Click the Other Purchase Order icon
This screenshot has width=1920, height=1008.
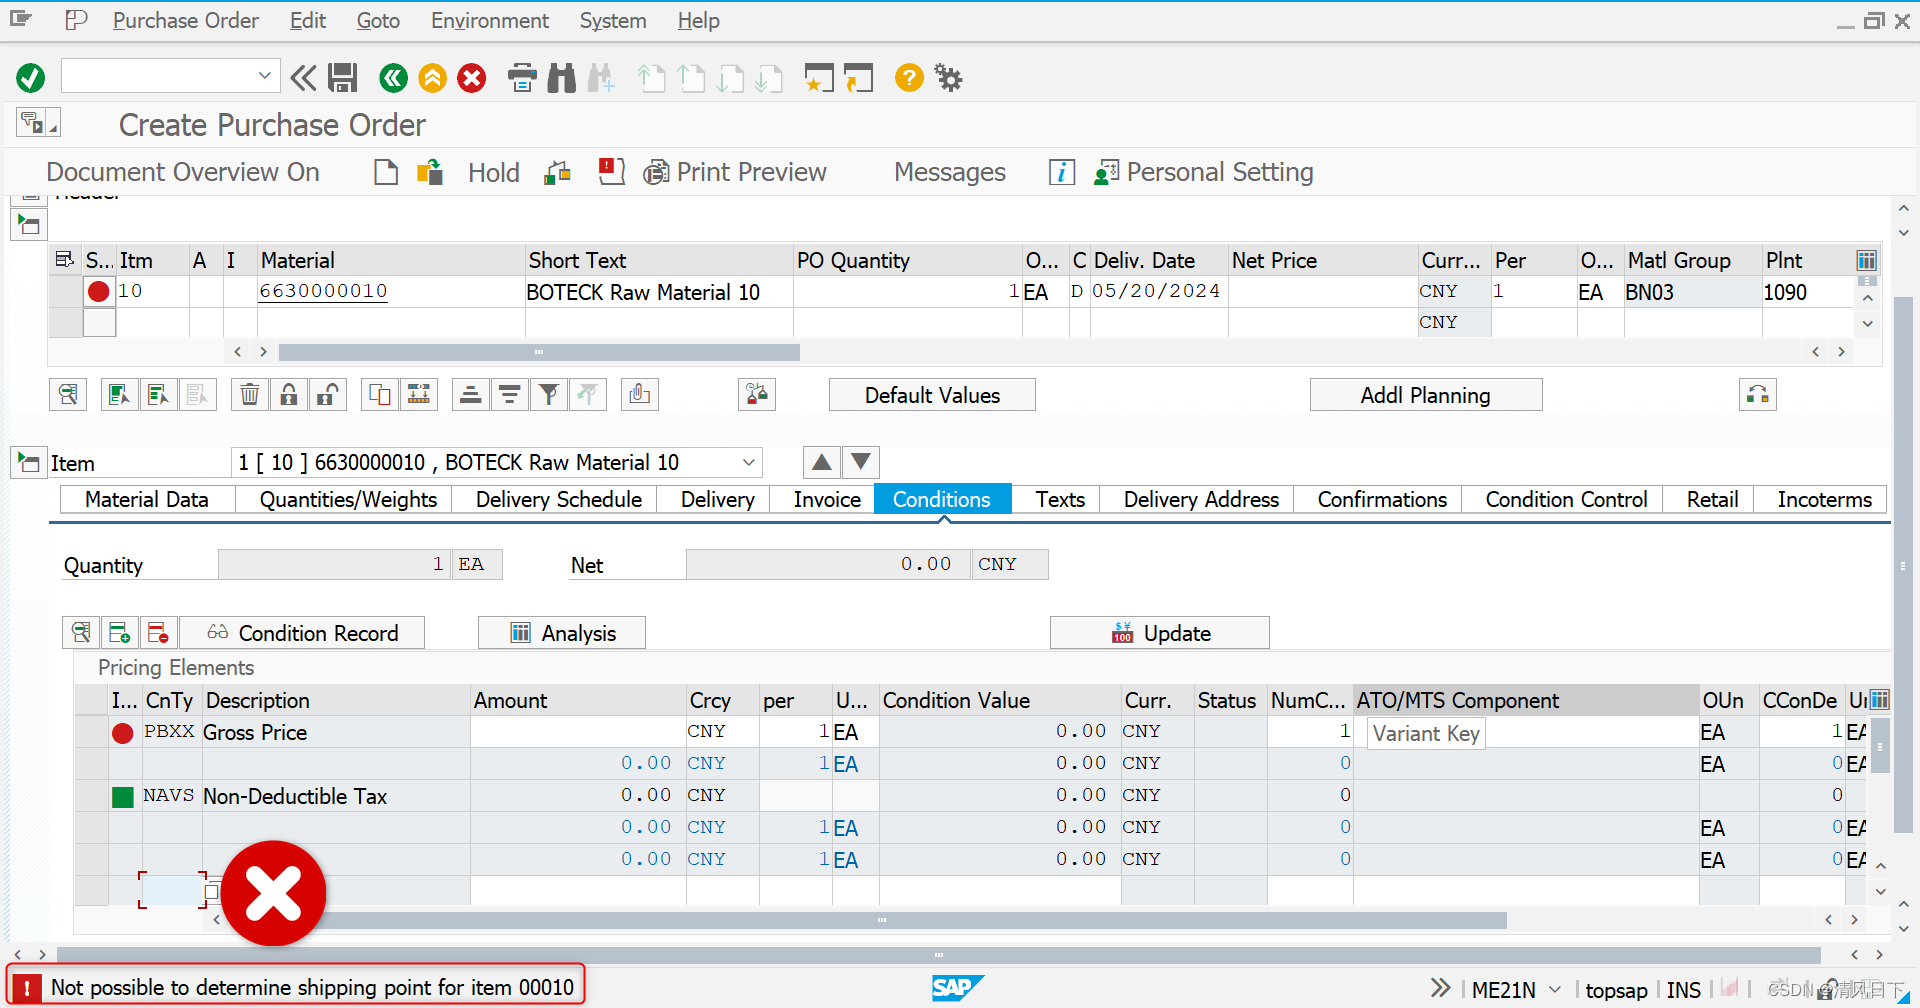point(430,172)
